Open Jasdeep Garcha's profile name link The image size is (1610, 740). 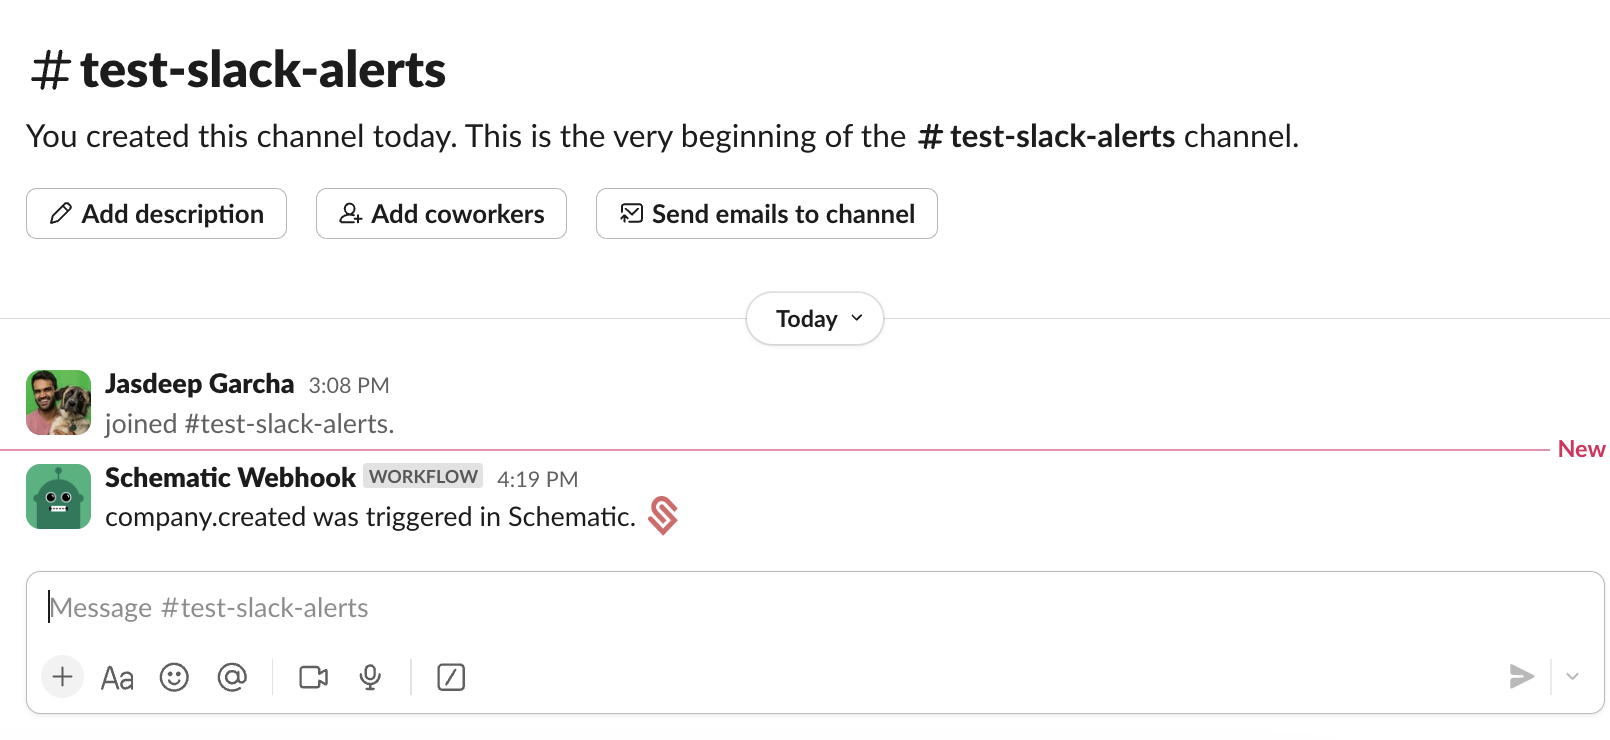(199, 384)
